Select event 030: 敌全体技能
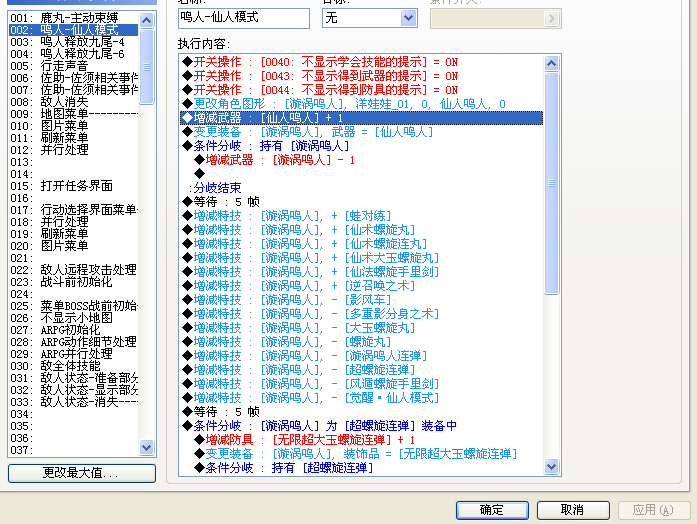 coord(73,366)
